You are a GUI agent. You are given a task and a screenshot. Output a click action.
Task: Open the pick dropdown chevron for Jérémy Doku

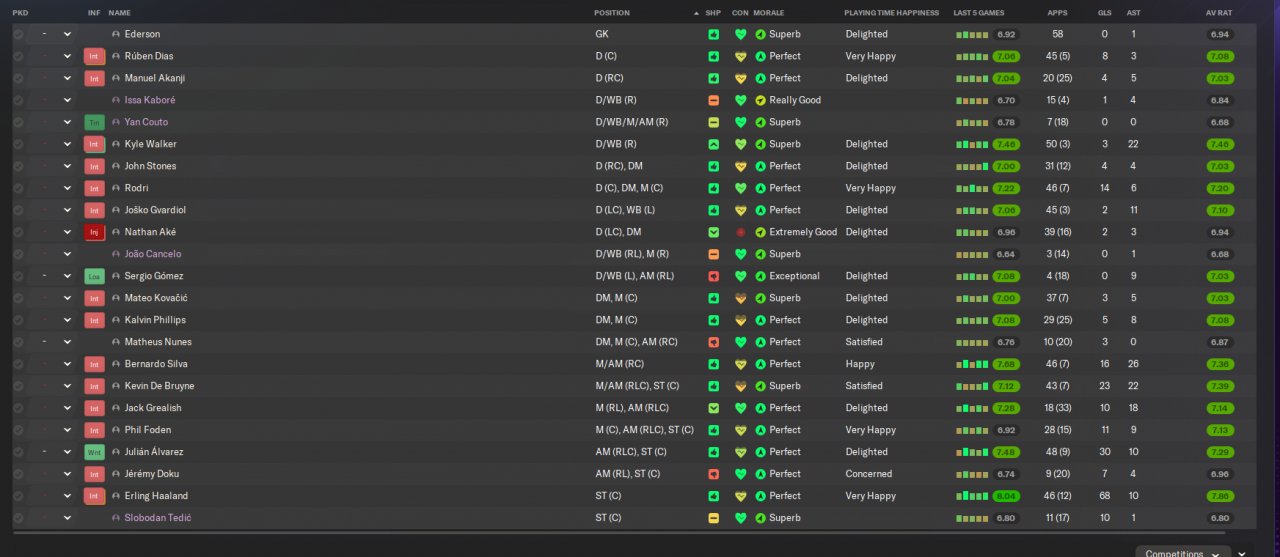(x=68, y=474)
